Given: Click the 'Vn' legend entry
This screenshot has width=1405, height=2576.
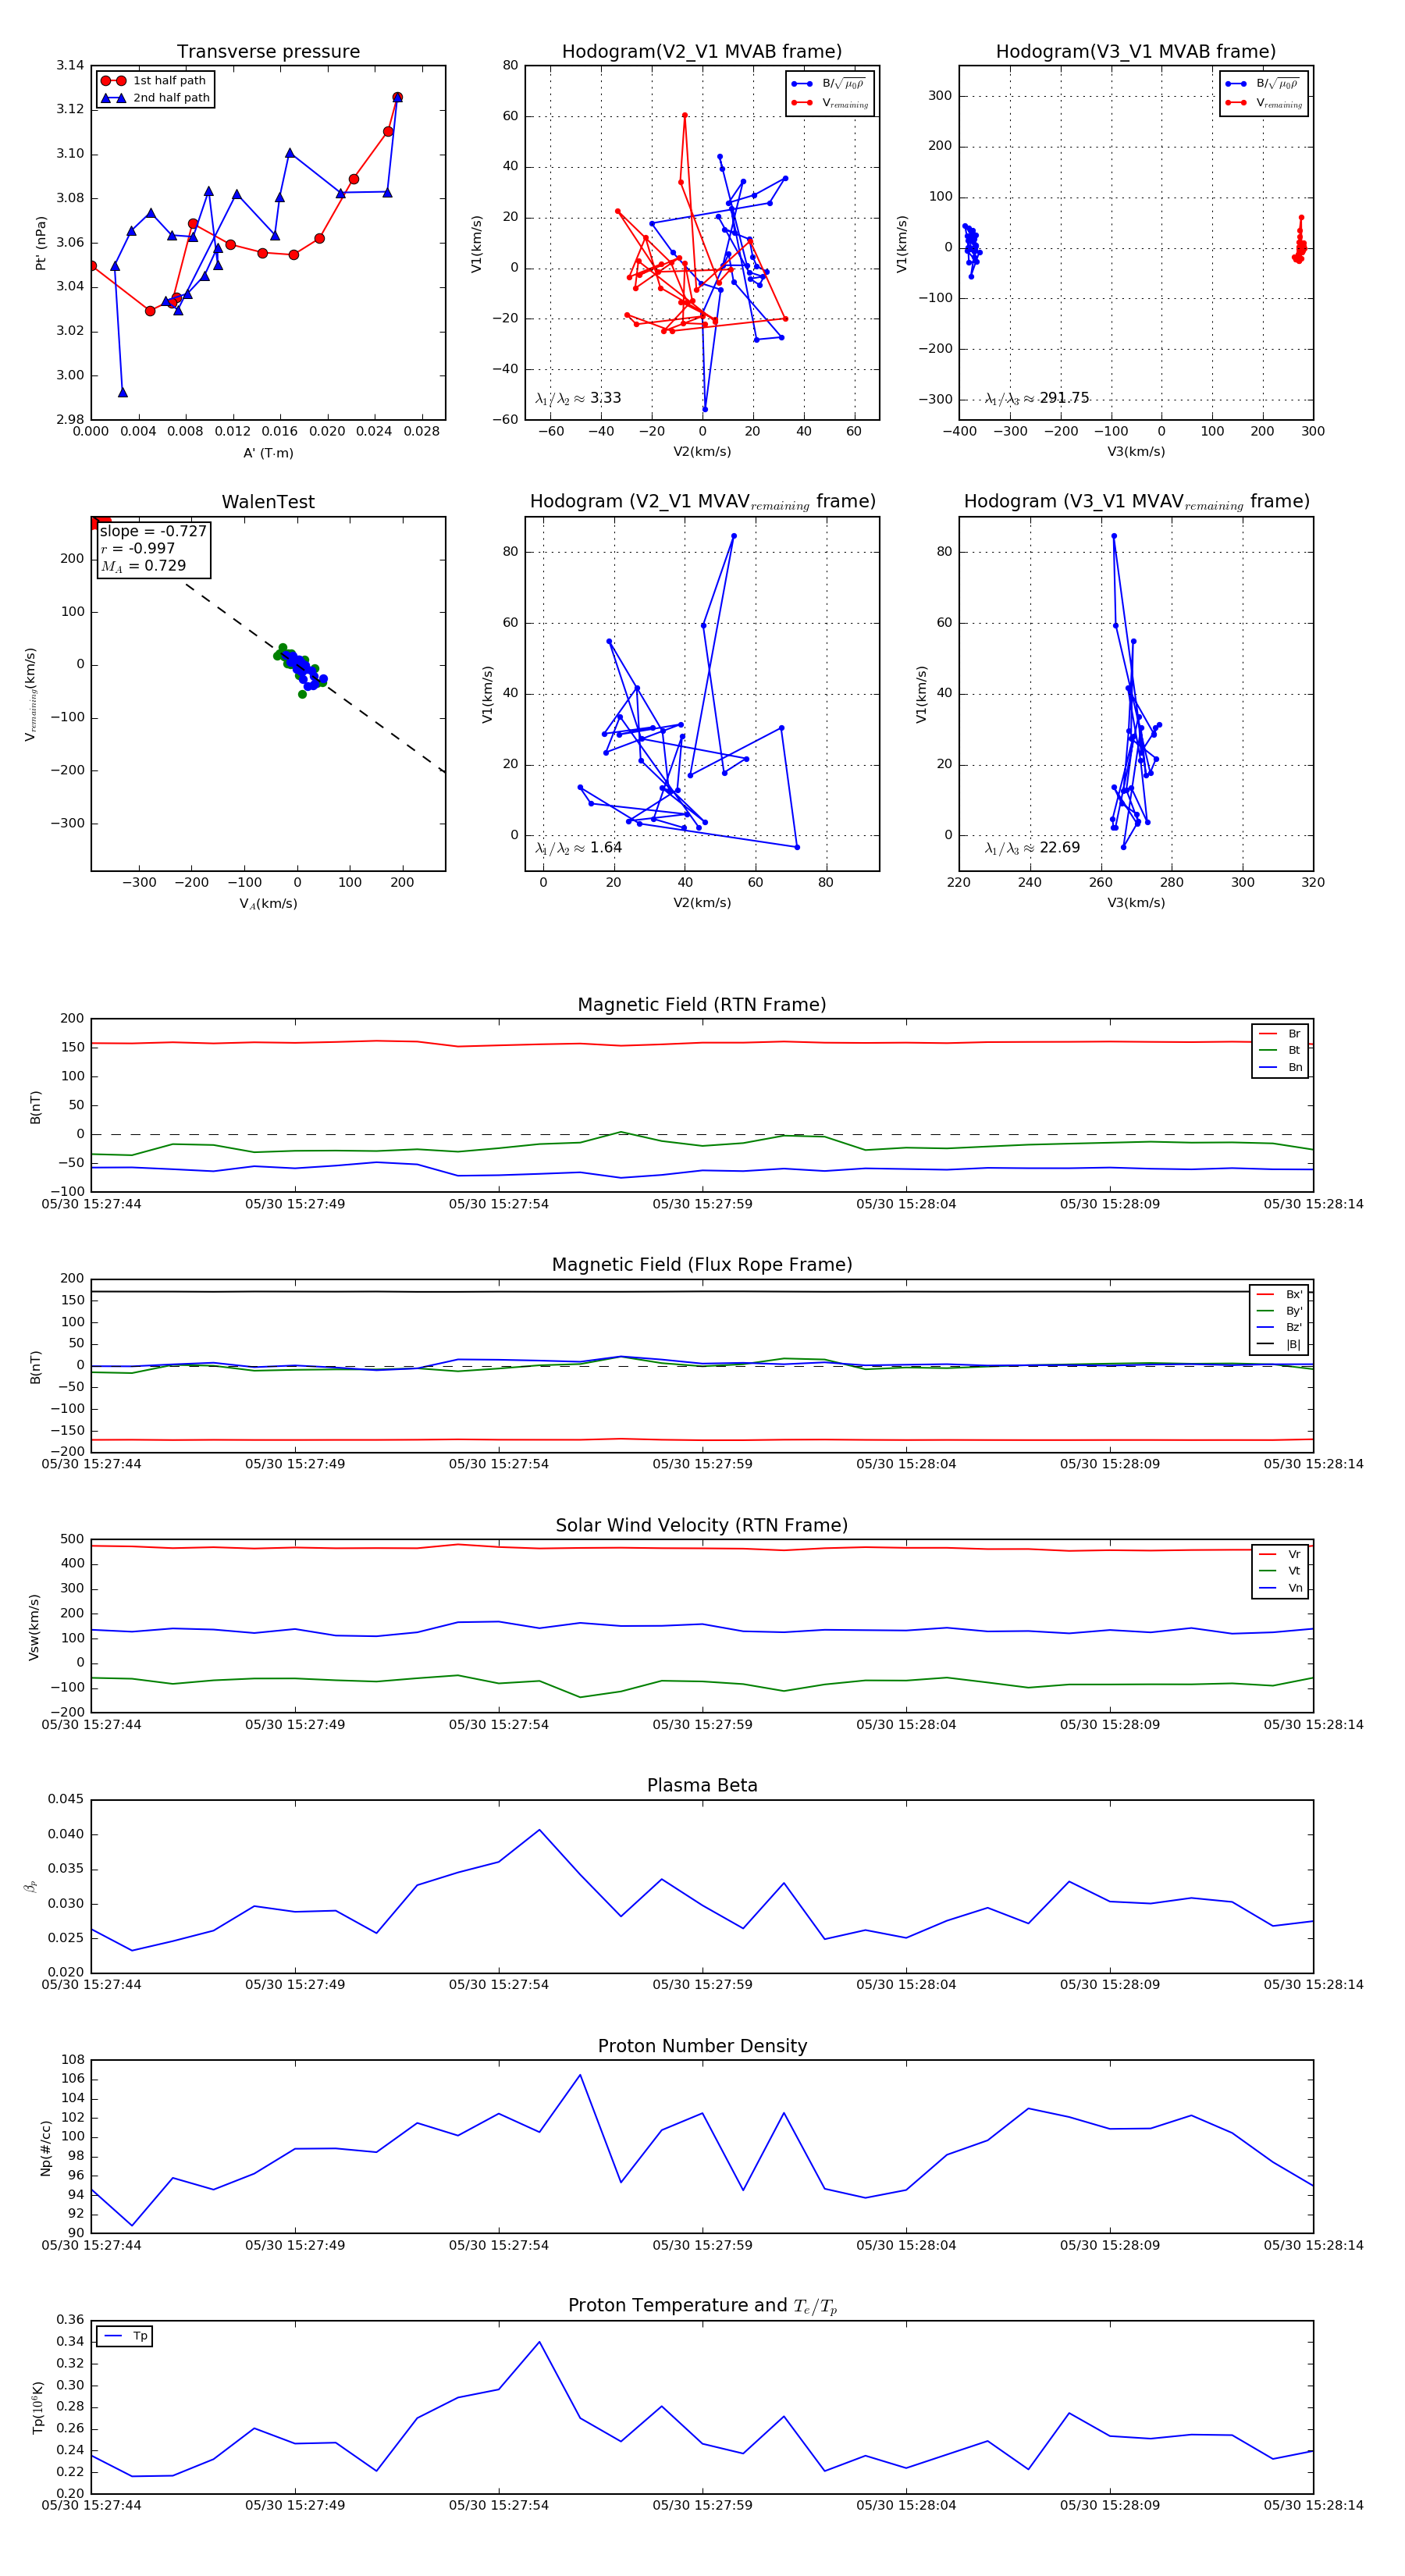Looking at the screenshot, I should tap(1281, 1588).
